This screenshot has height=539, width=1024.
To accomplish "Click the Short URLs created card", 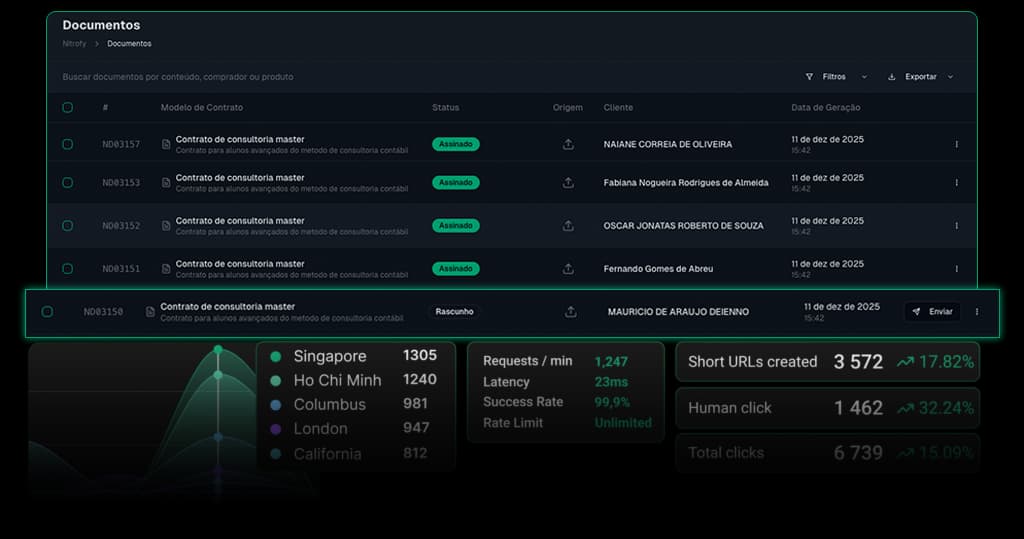I will point(827,362).
